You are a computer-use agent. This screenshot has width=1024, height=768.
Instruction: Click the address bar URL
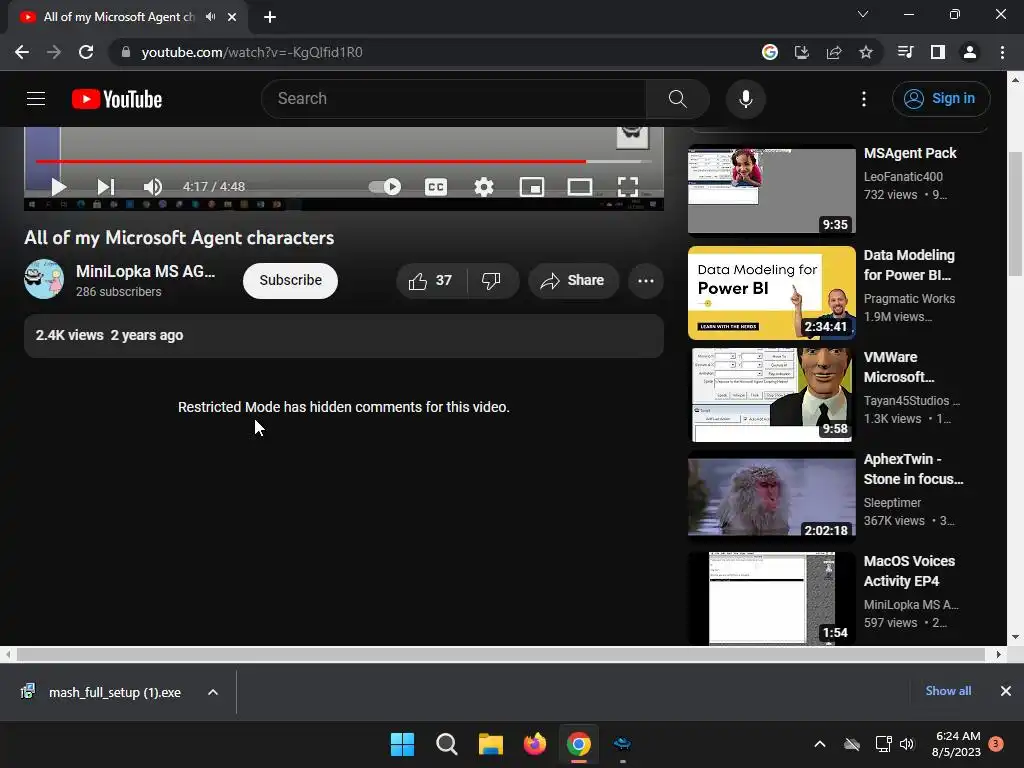(252, 52)
